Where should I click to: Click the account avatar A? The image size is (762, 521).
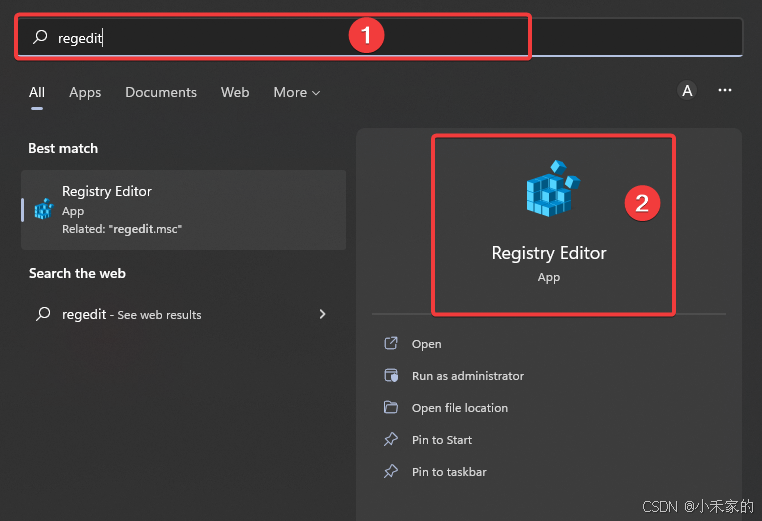(687, 90)
